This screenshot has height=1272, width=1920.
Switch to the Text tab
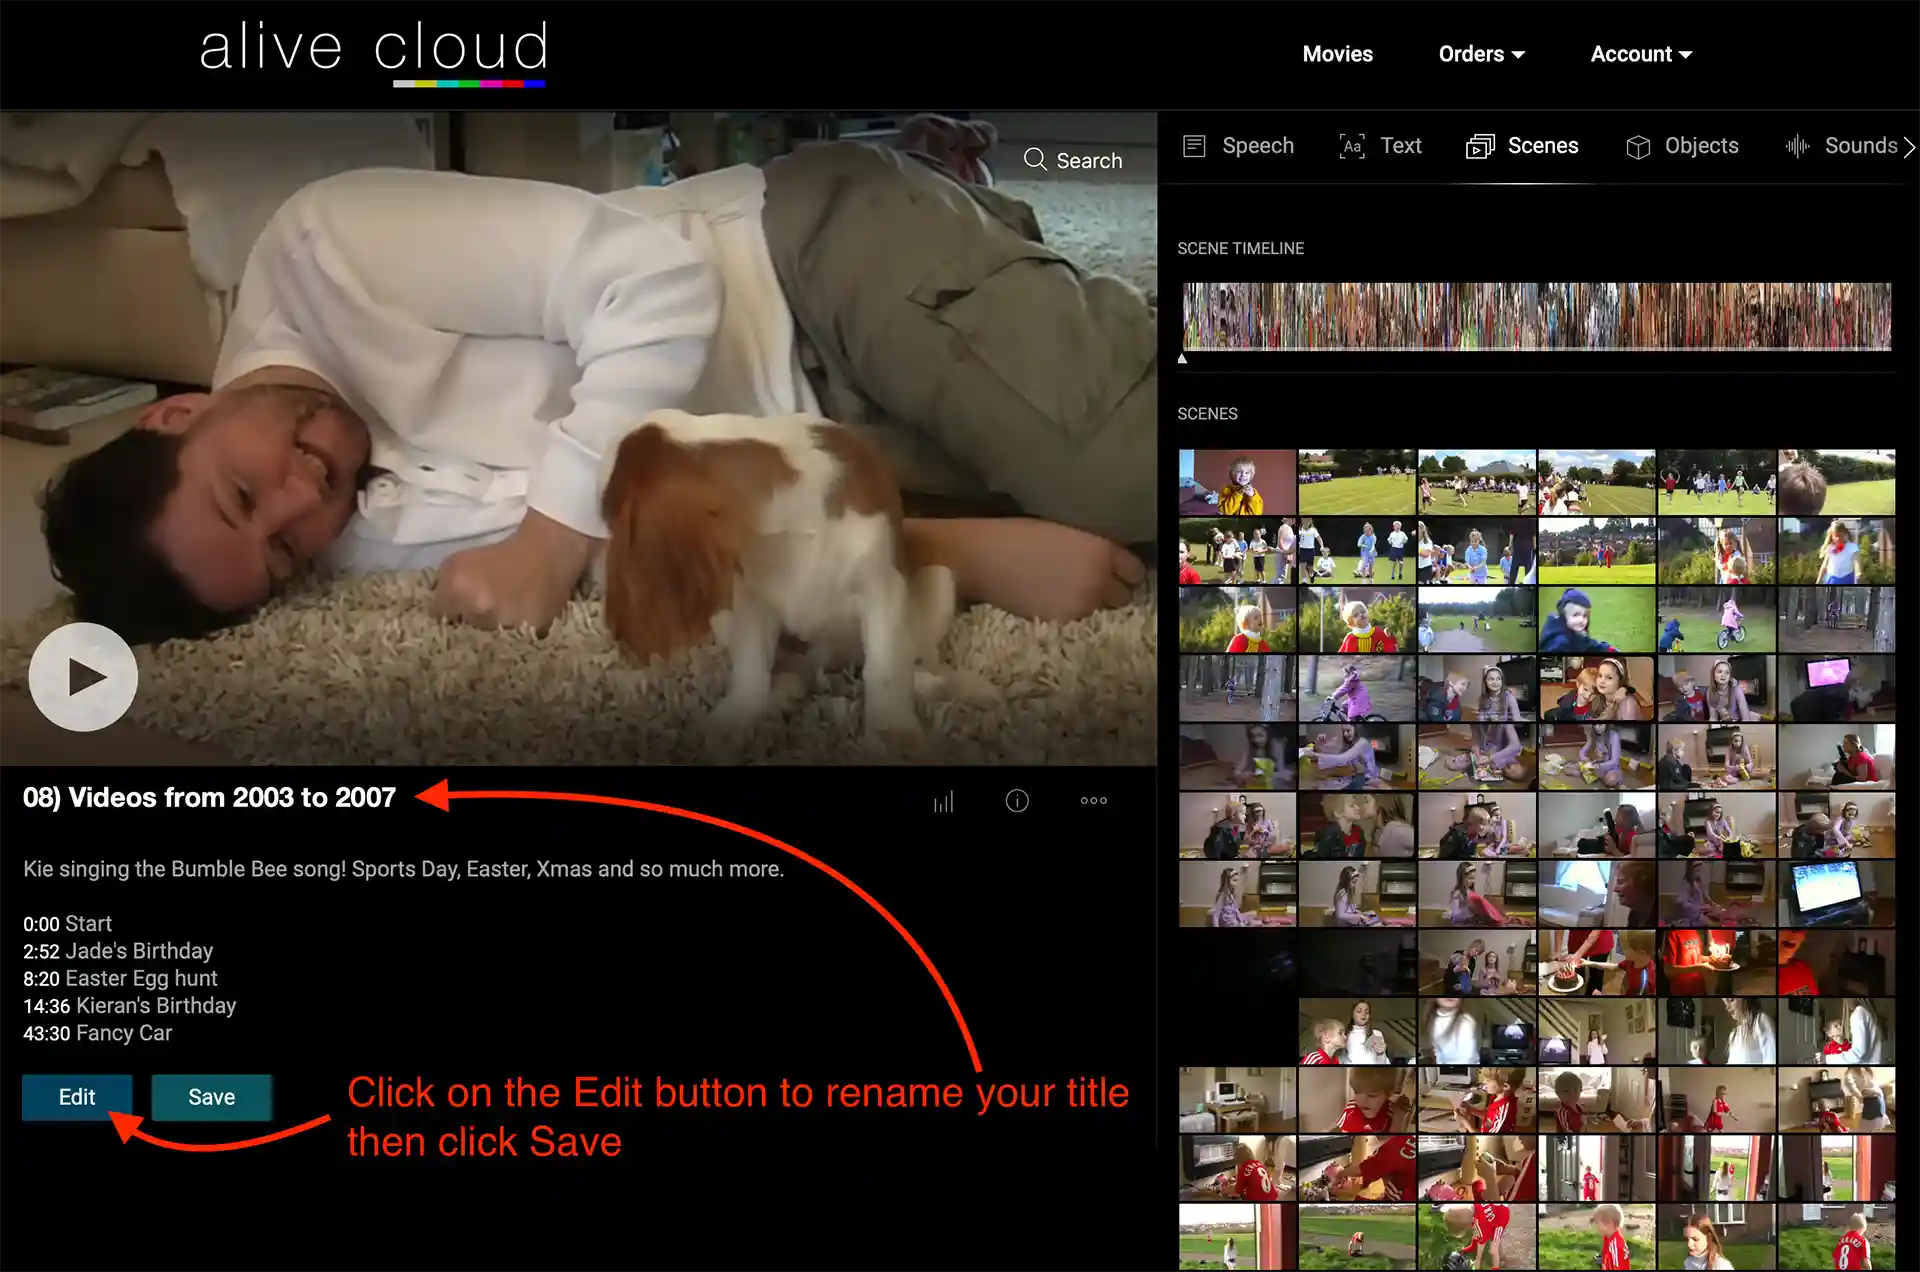[1380, 146]
